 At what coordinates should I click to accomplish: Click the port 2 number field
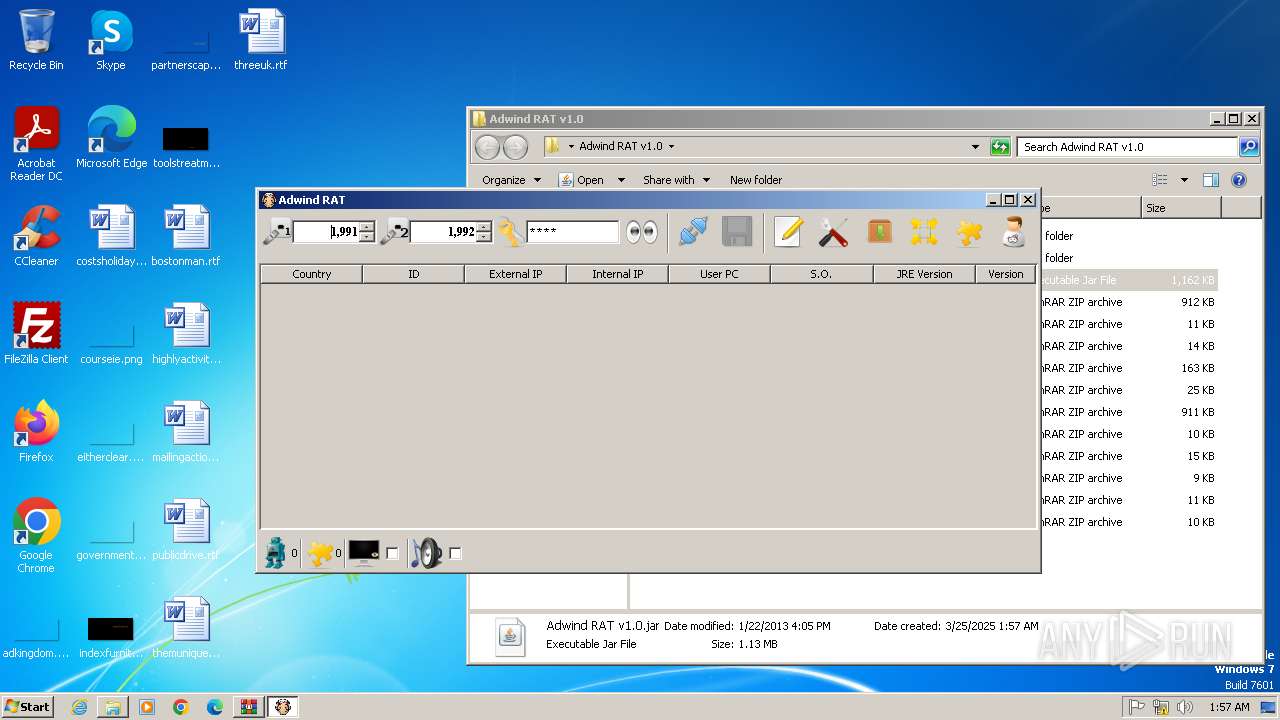click(x=443, y=232)
